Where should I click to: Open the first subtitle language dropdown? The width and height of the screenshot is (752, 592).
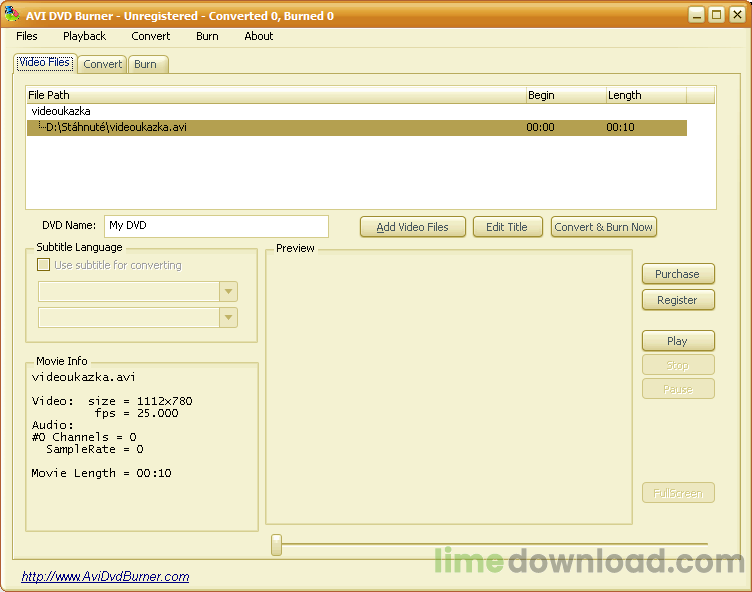click(x=229, y=292)
